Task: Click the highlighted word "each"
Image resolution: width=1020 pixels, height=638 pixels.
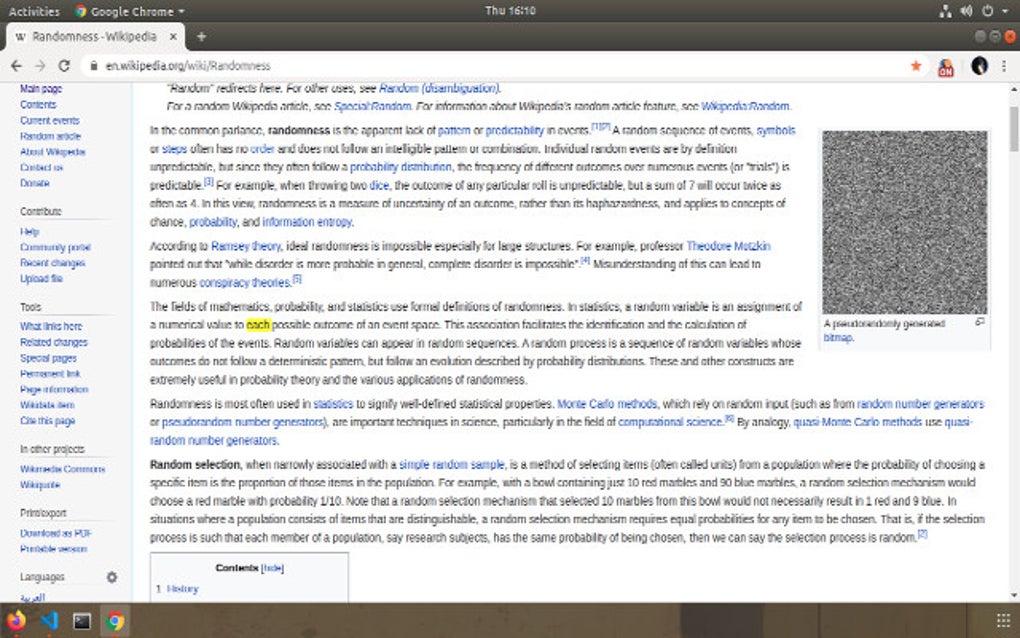Action: tap(258, 325)
